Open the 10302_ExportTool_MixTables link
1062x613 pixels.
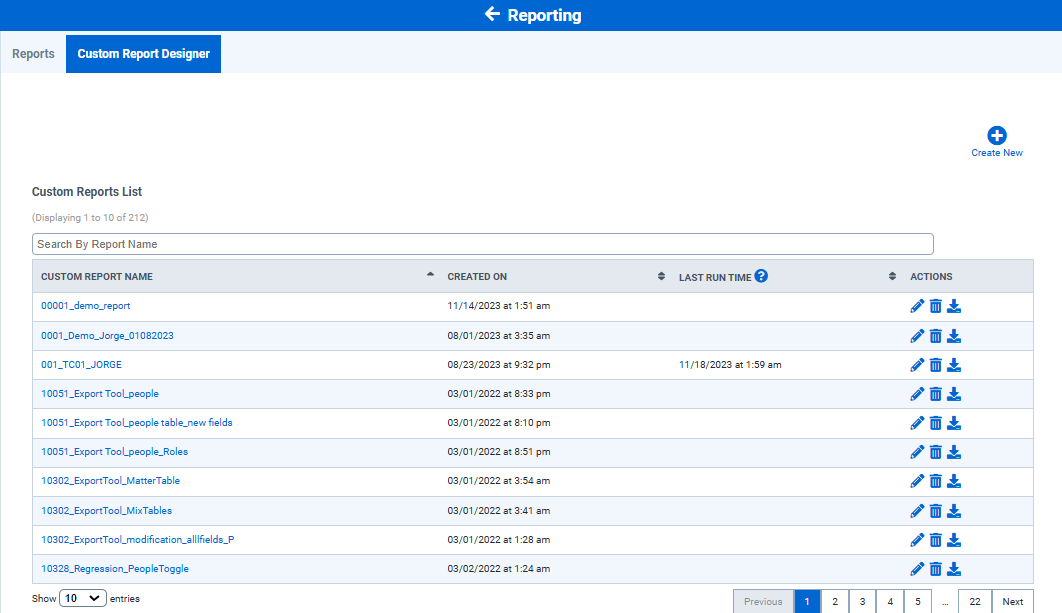106,511
